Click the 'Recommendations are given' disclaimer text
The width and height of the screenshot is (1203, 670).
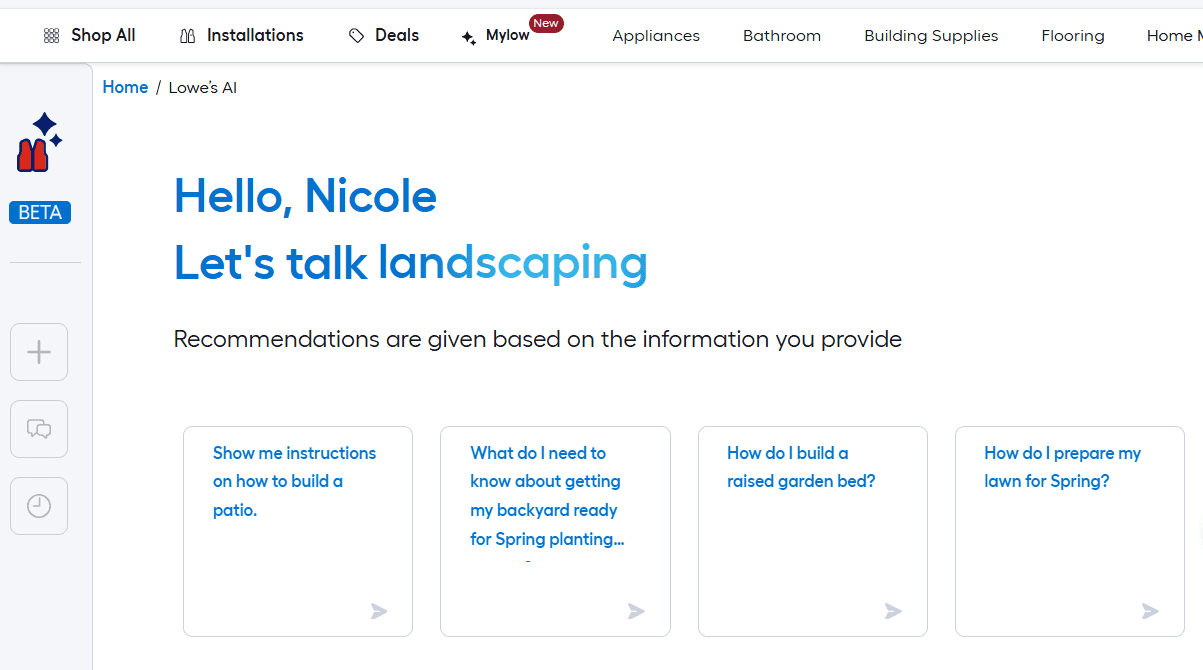tap(538, 339)
